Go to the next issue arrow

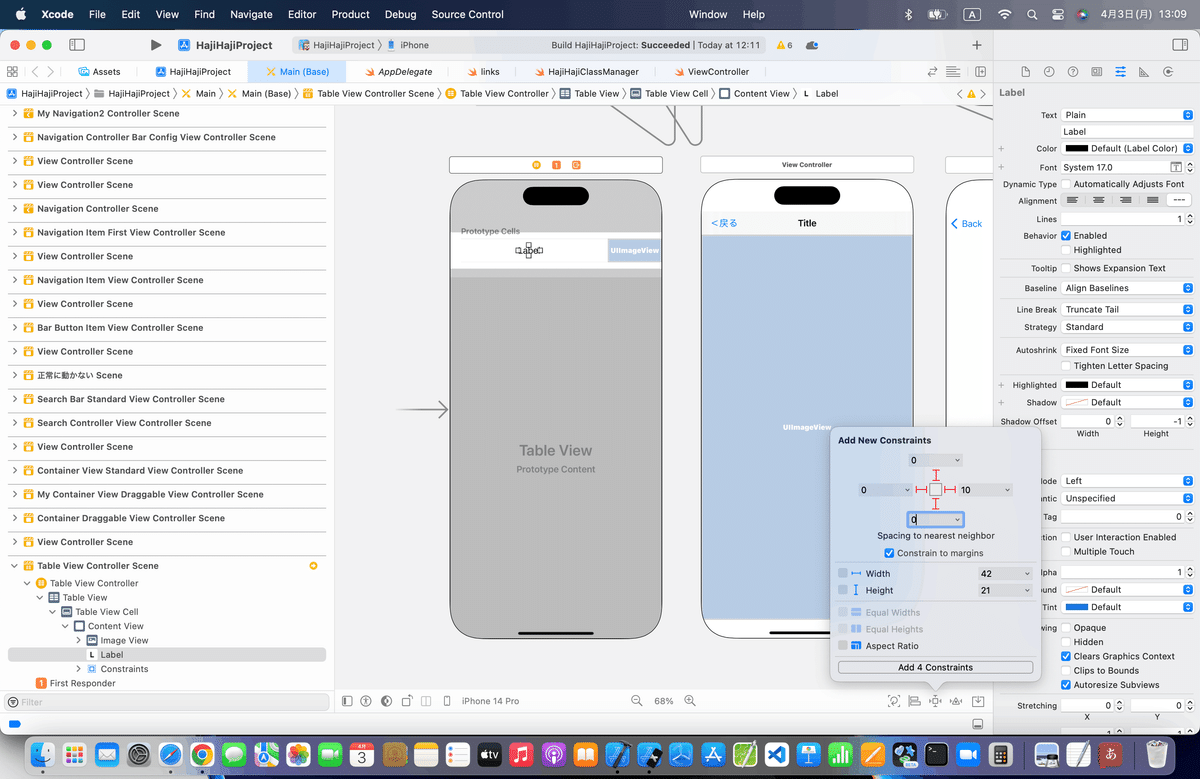[982, 93]
